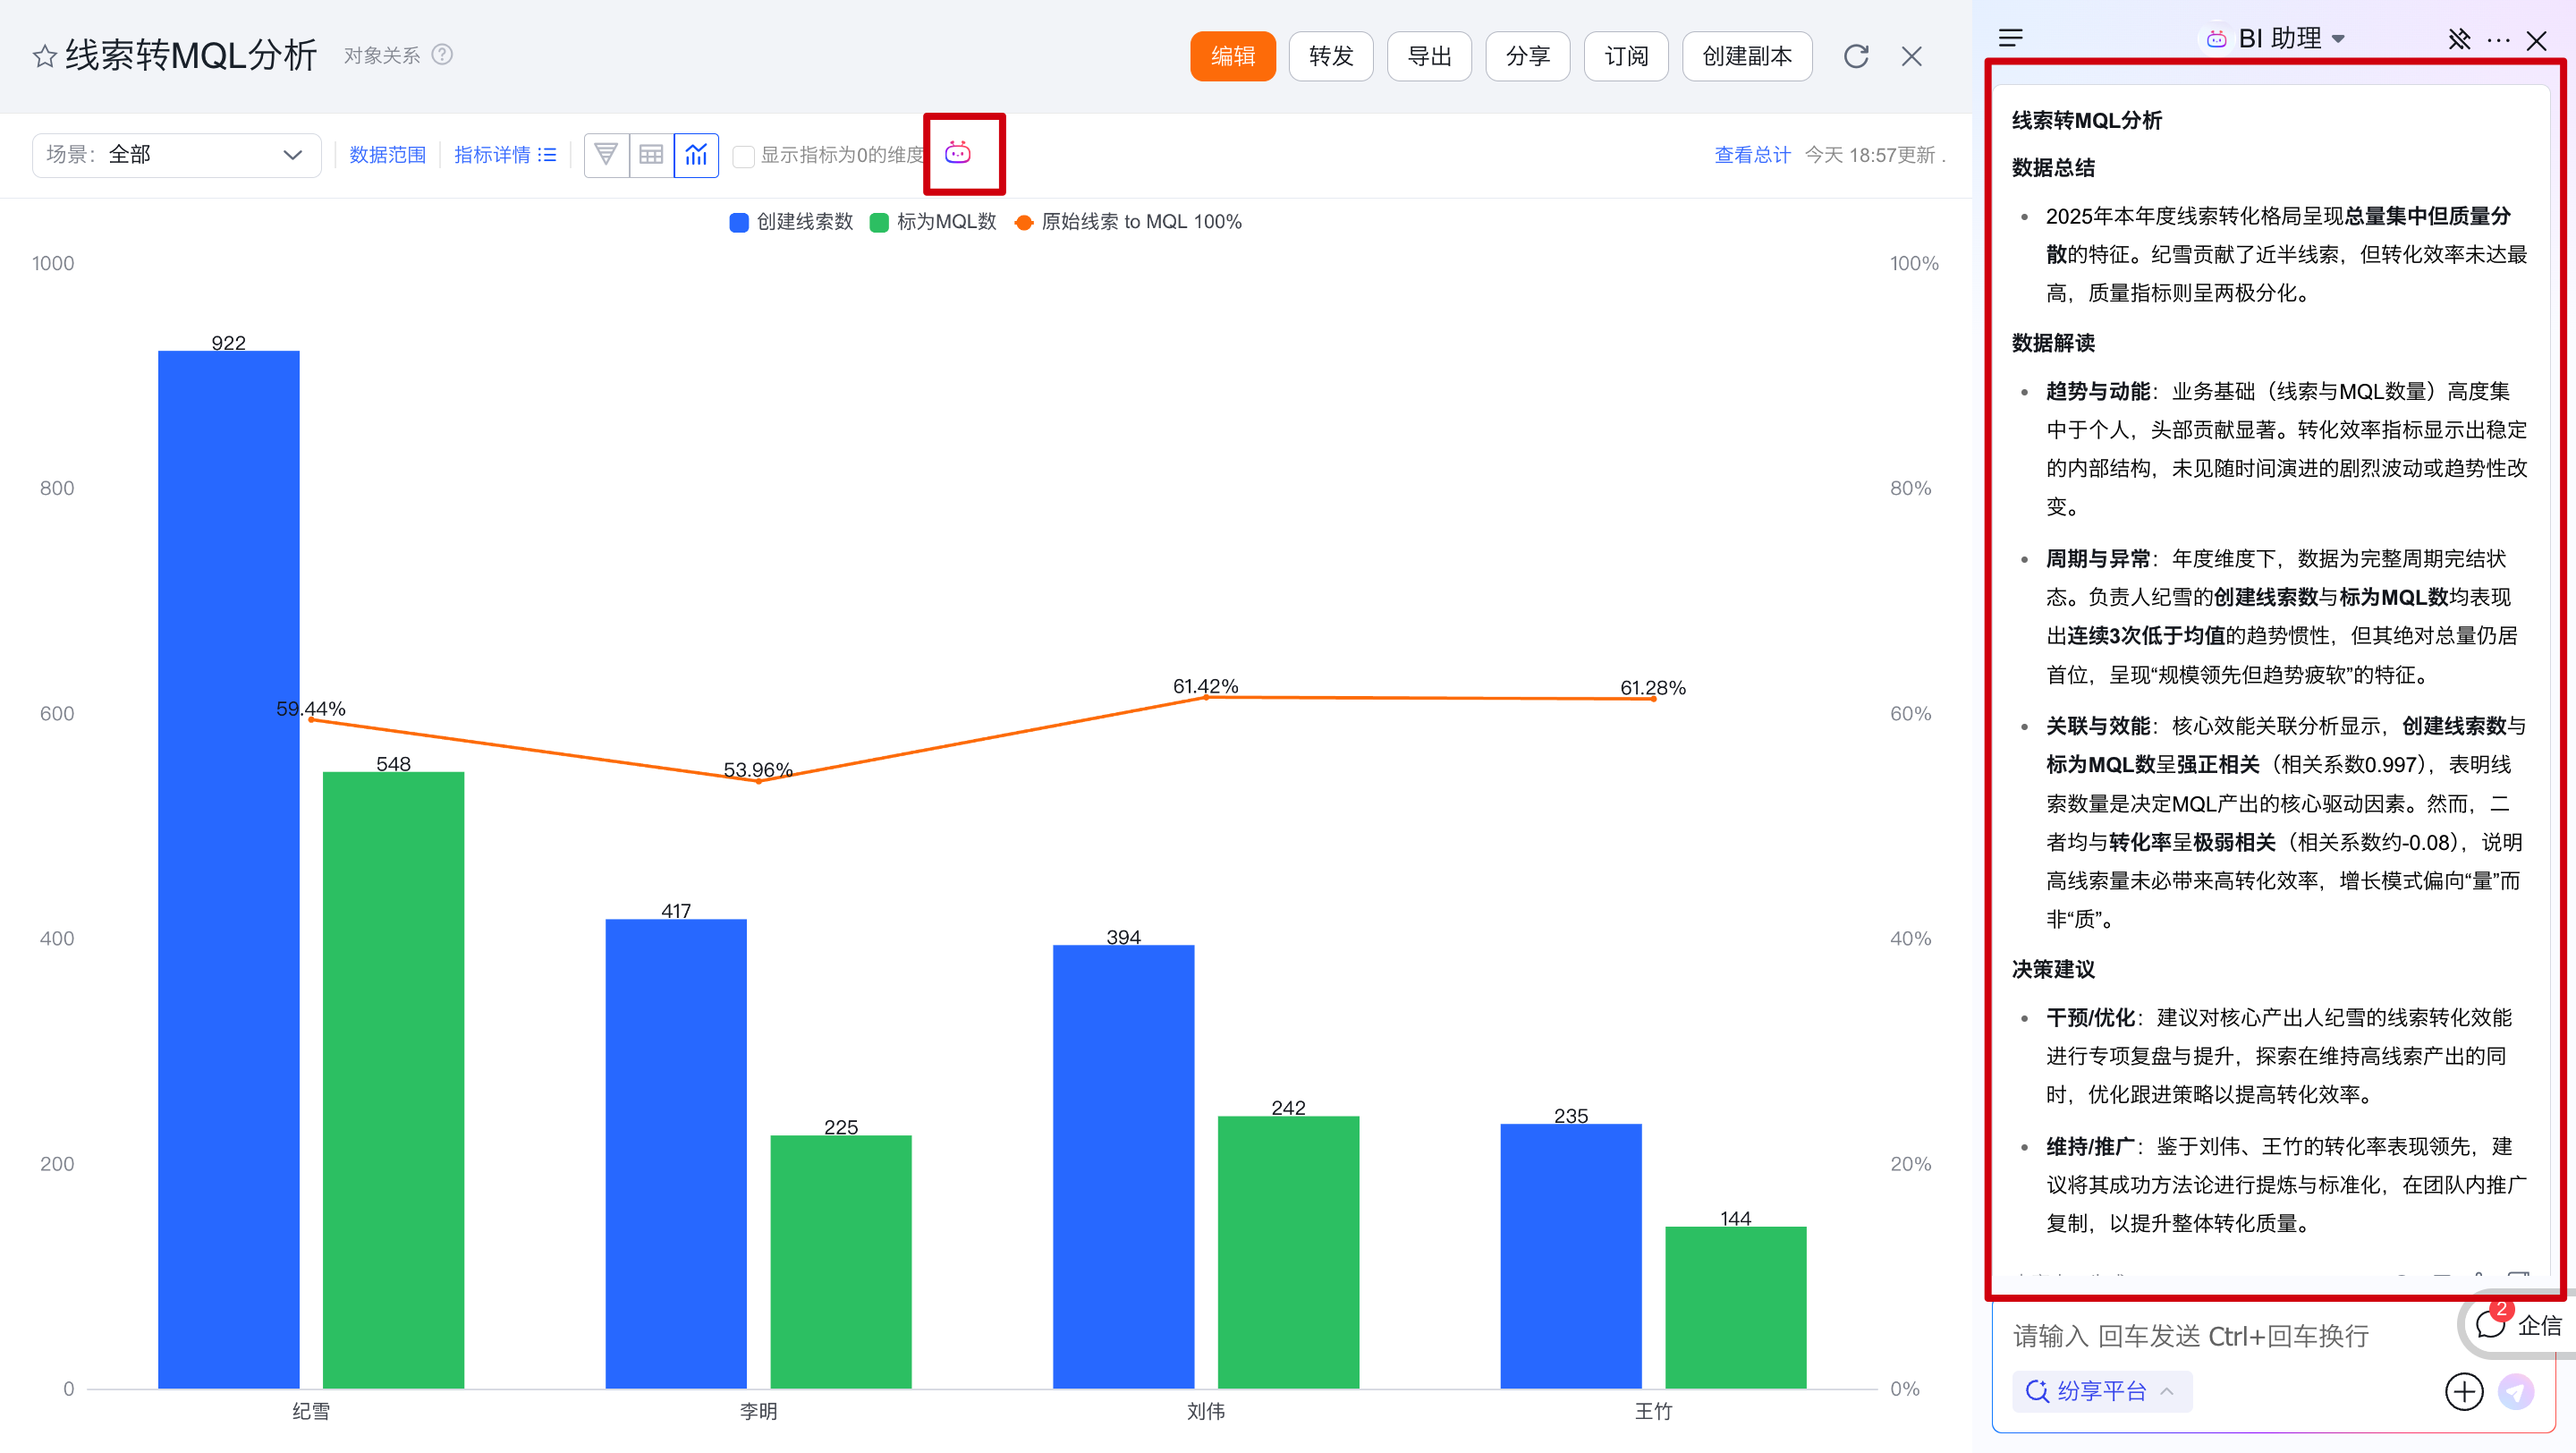Expand the 场景 全部 dropdown
Image resolution: width=2576 pixels, height=1453 pixels.
[176, 155]
